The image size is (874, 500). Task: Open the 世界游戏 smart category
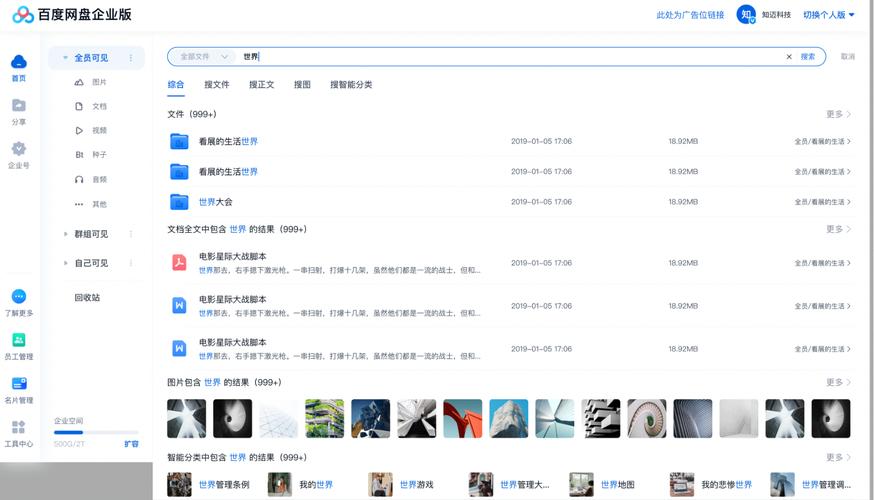point(401,484)
